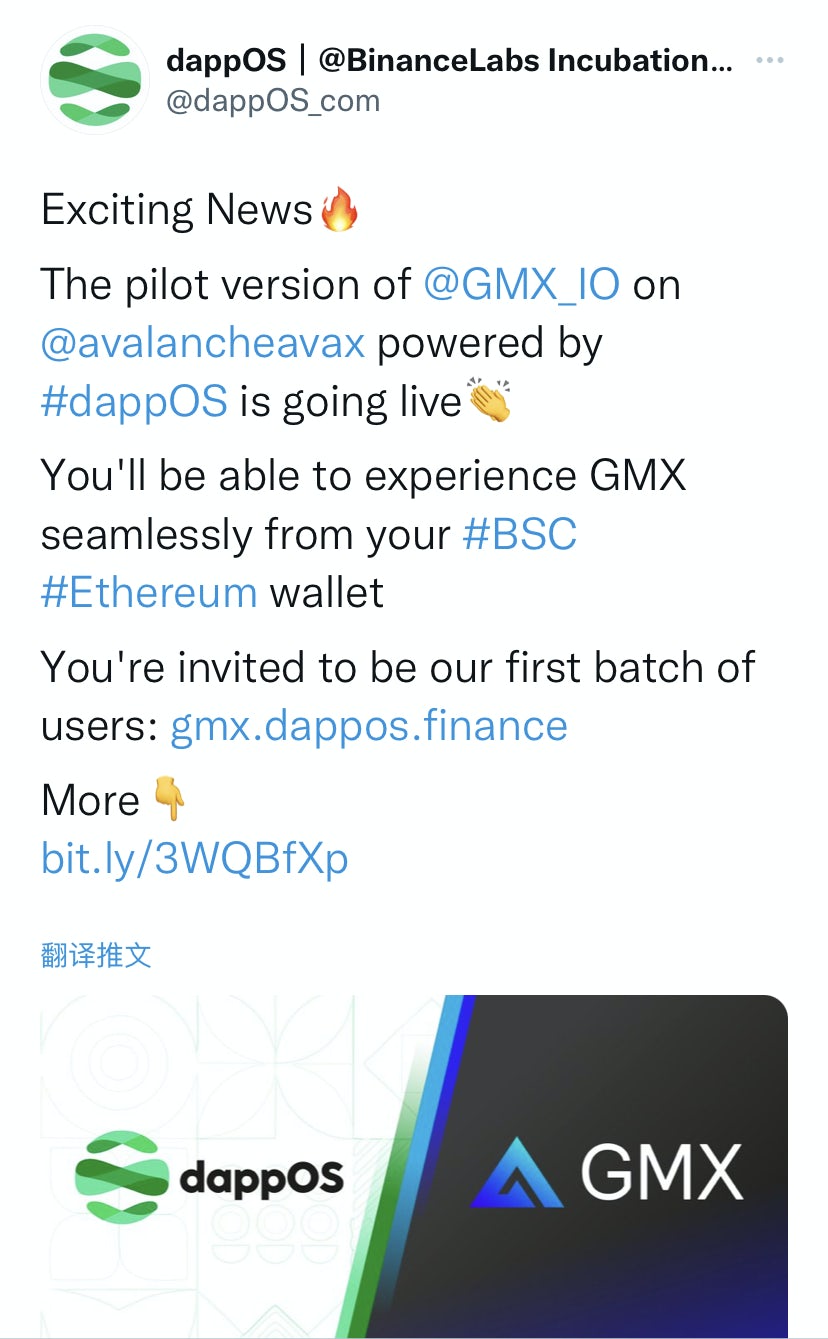Click the green dappOS logo in the image

(122, 1176)
